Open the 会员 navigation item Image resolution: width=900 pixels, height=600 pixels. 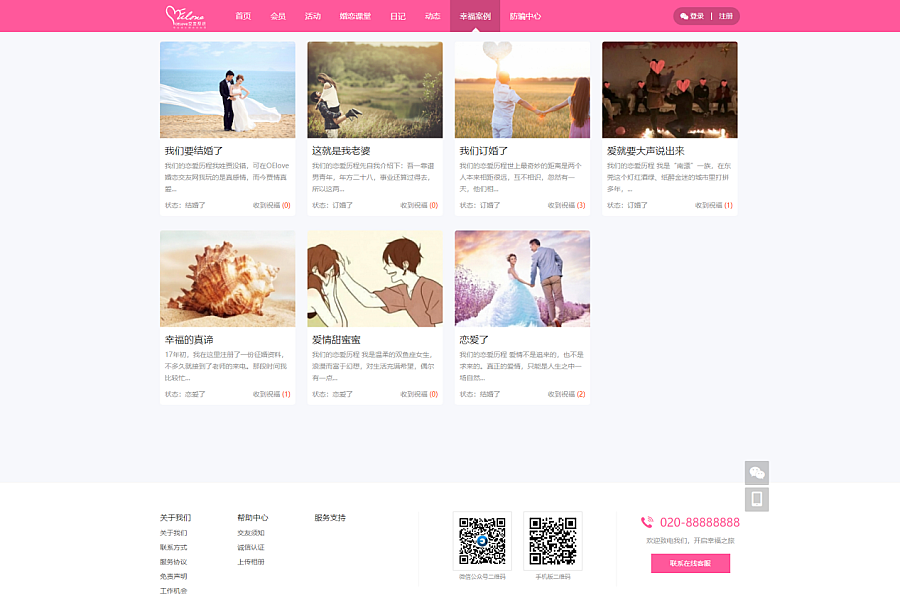(x=278, y=16)
